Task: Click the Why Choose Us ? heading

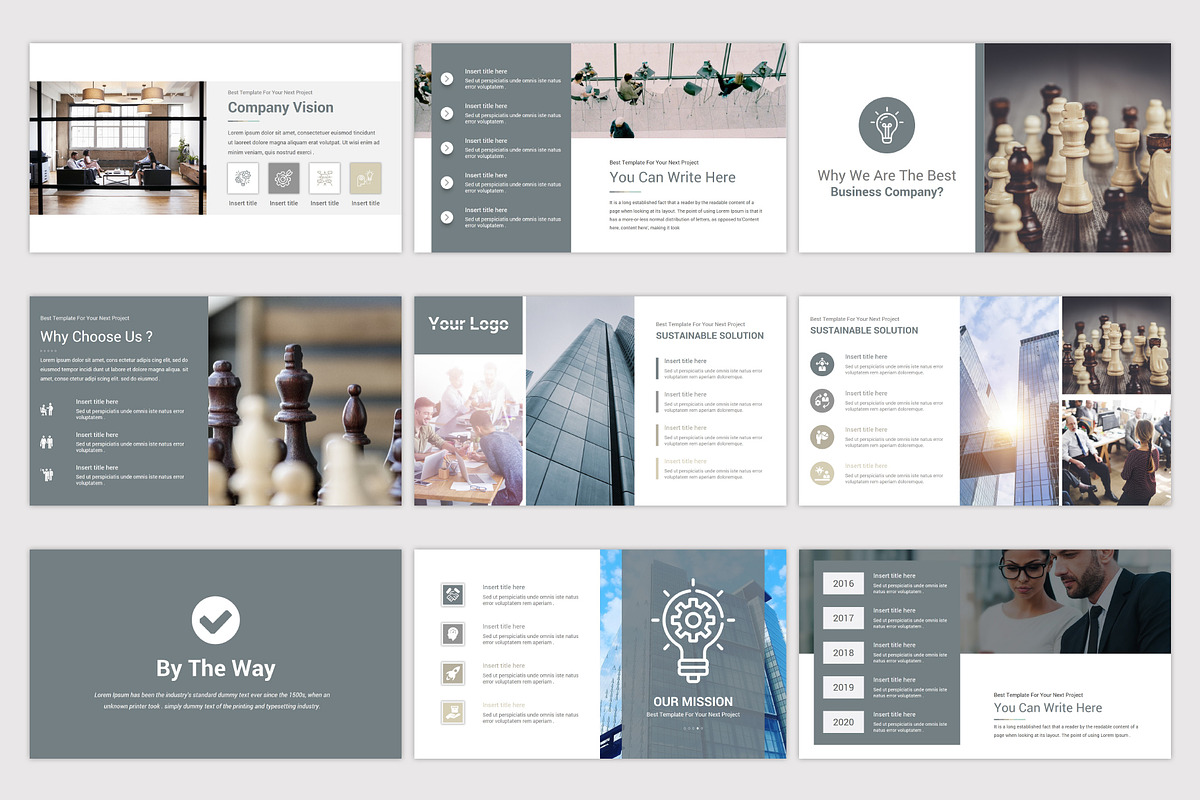Action: (x=97, y=337)
